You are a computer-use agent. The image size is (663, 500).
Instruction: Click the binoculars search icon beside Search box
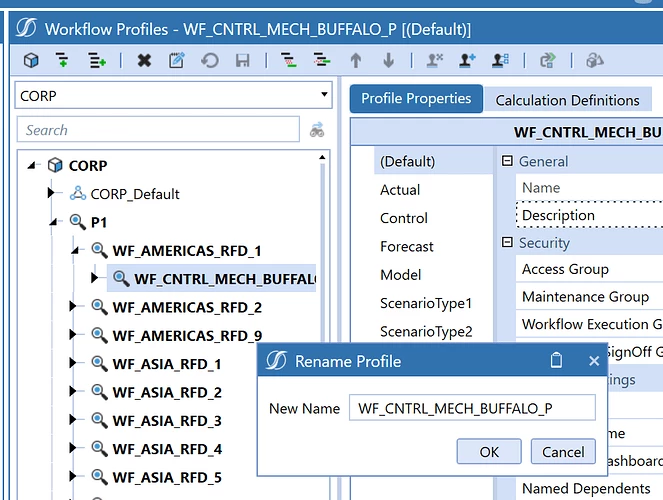pos(317,130)
